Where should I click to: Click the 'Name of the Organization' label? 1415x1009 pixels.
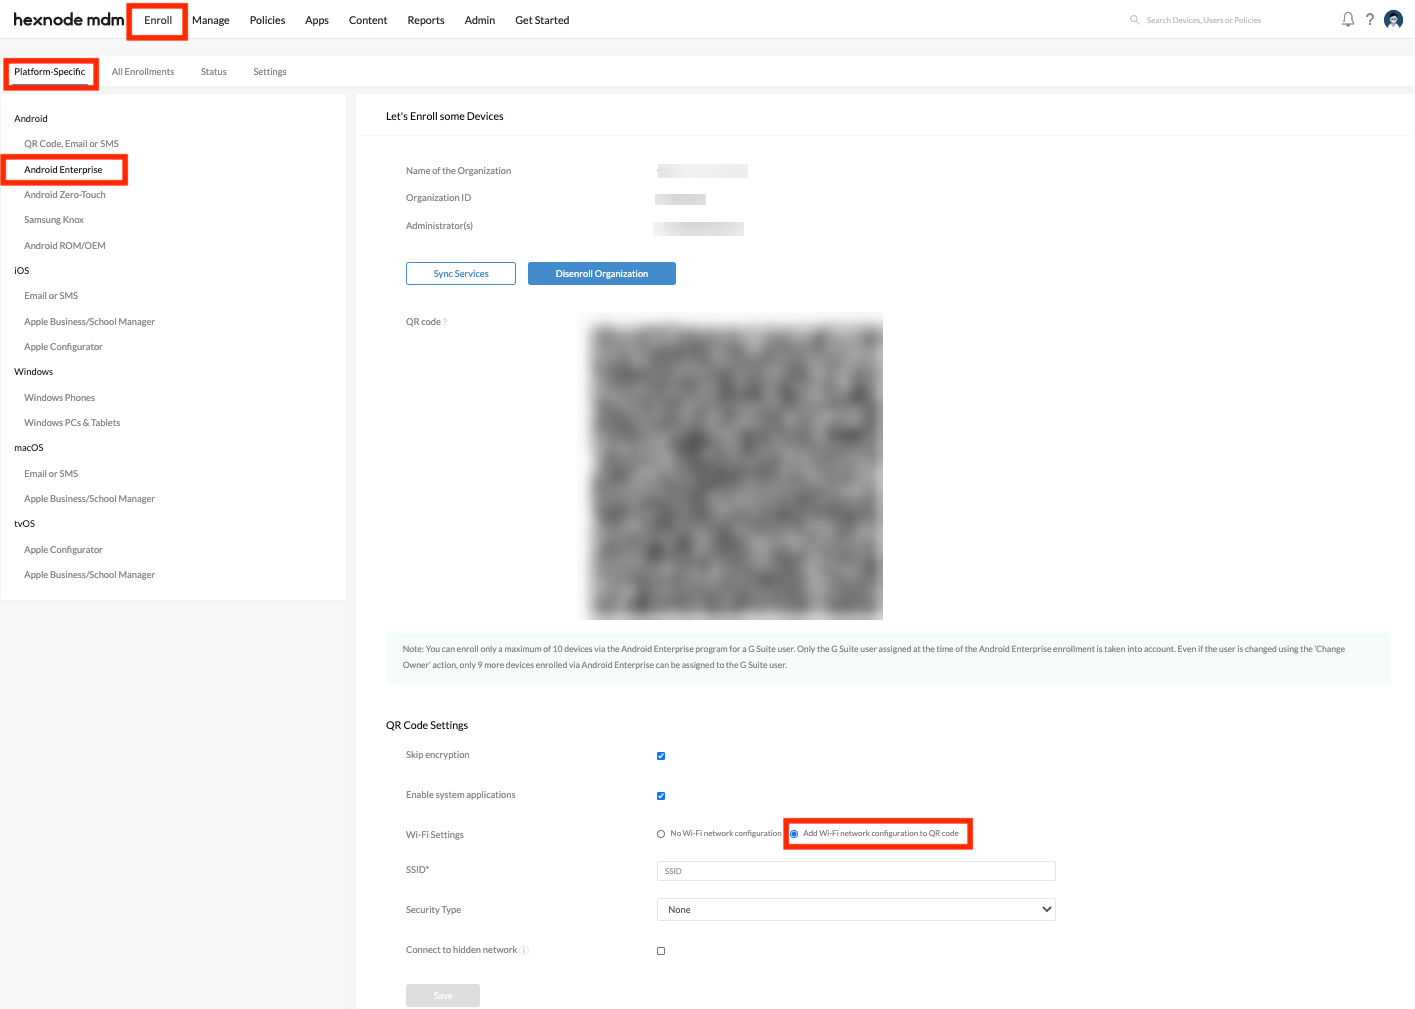pyautogui.click(x=458, y=171)
